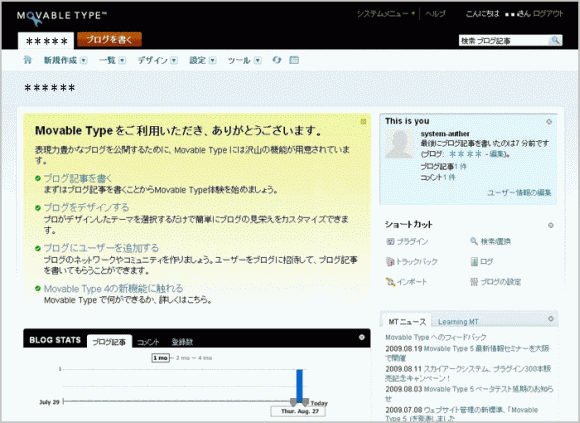Click the プラグイン shortcut icon

[x=390, y=241]
